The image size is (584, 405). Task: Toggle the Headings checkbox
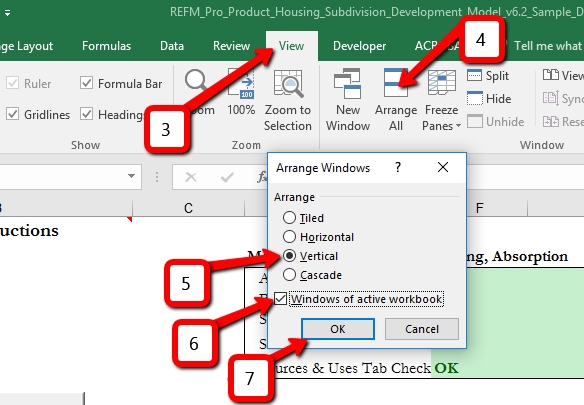87,114
